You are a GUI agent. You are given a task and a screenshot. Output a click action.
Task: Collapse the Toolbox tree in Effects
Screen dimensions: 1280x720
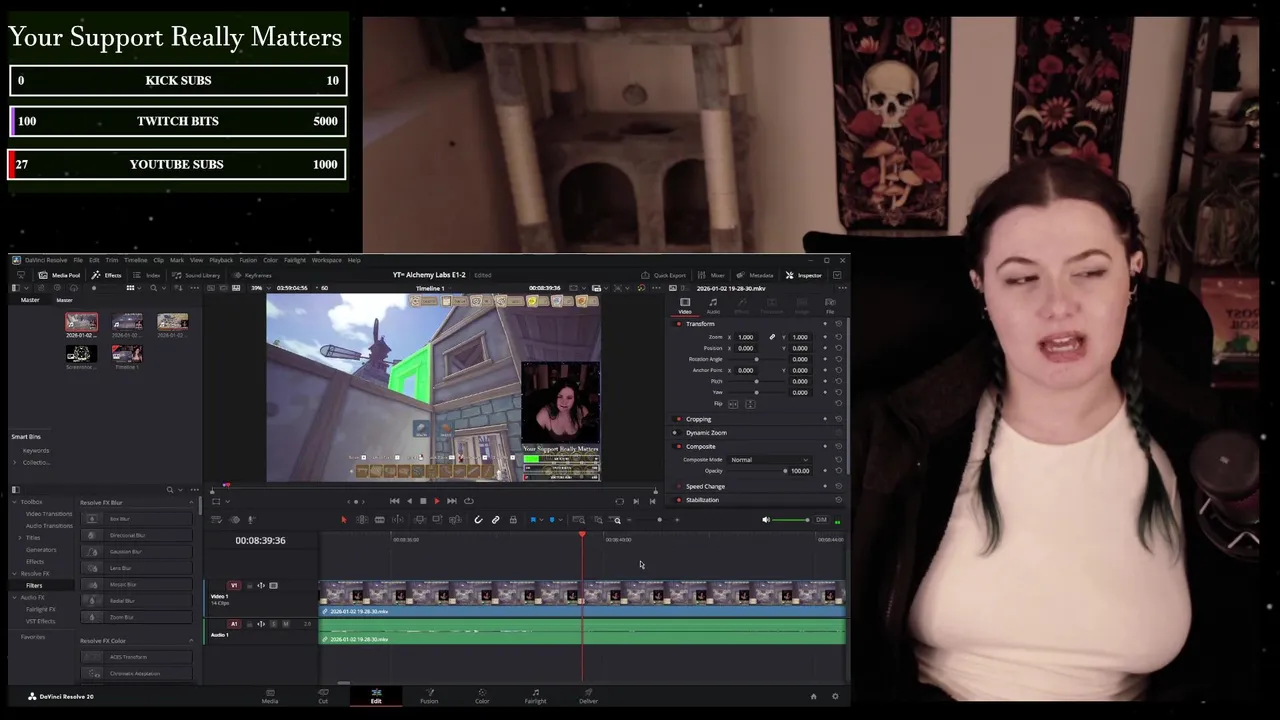click(x=14, y=502)
